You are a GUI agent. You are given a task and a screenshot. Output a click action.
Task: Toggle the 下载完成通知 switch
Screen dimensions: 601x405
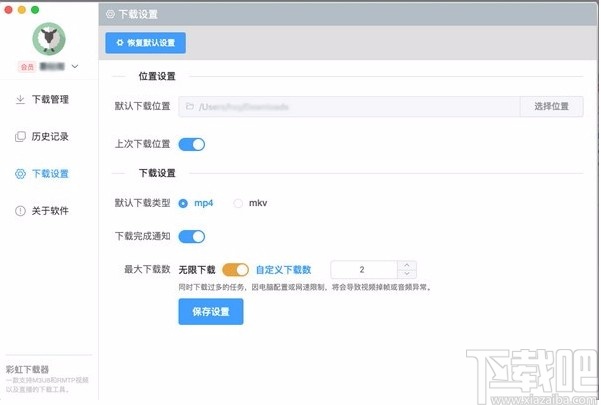pyautogui.click(x=192, y=236)
